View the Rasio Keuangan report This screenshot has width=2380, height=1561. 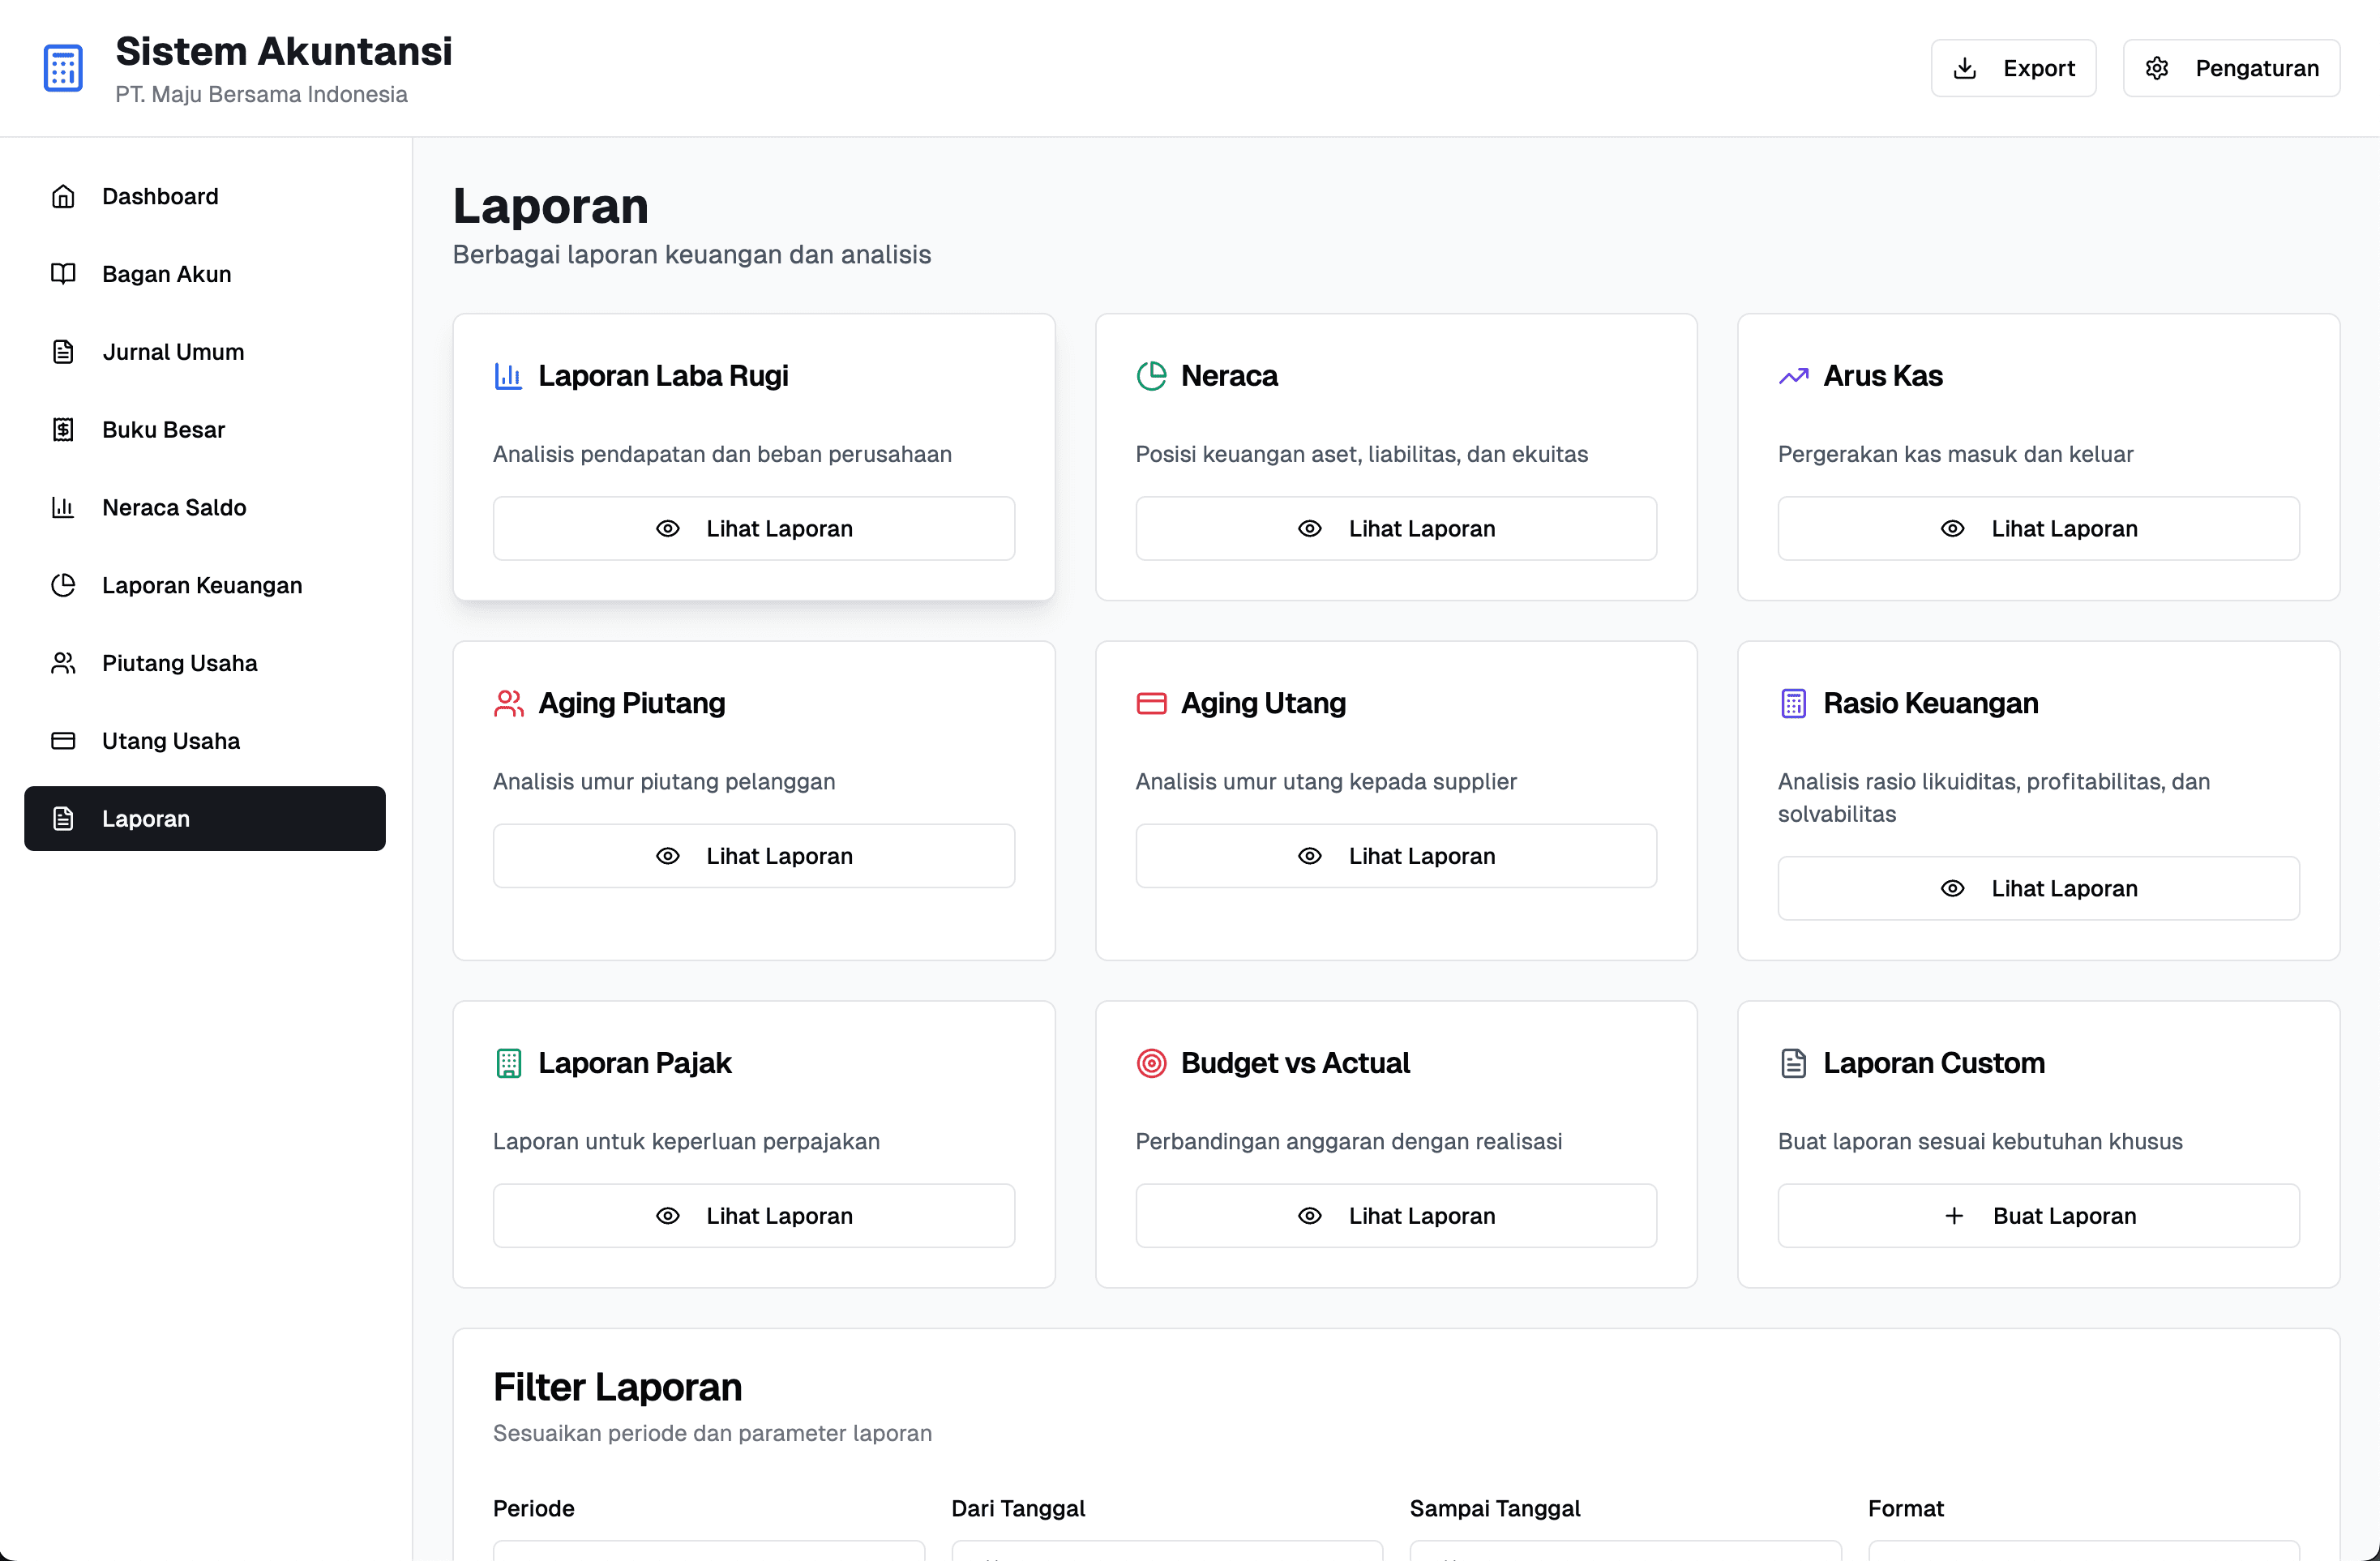(x=2038, y=889)
